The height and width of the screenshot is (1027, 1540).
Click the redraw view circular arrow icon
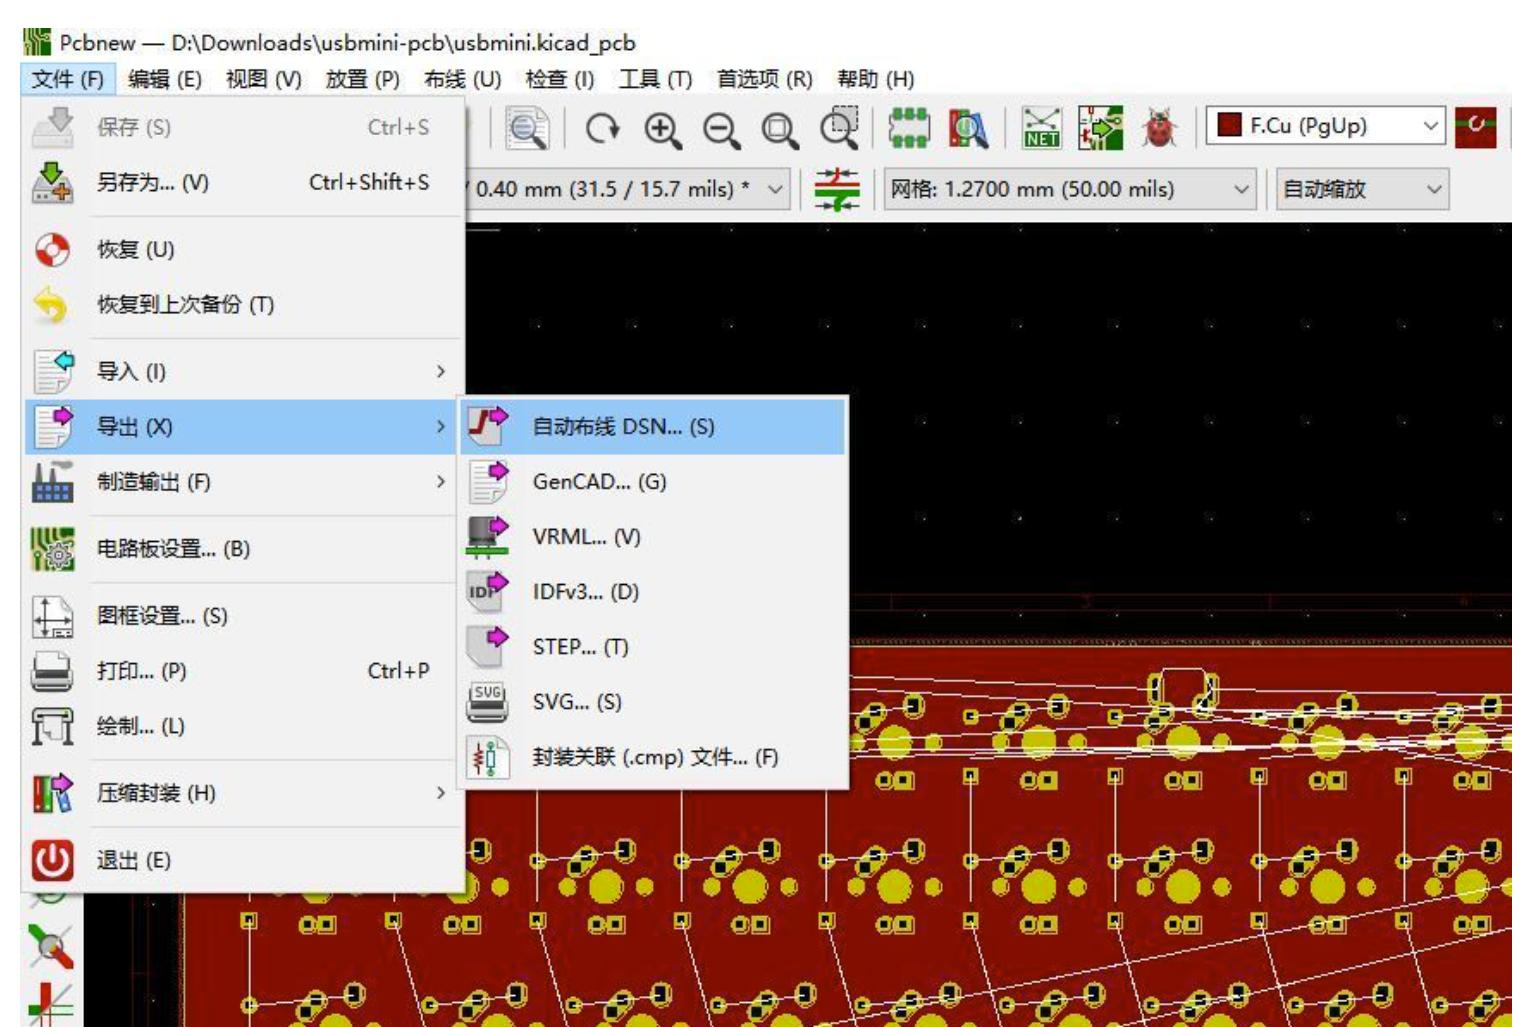click(x=604, y=128)
